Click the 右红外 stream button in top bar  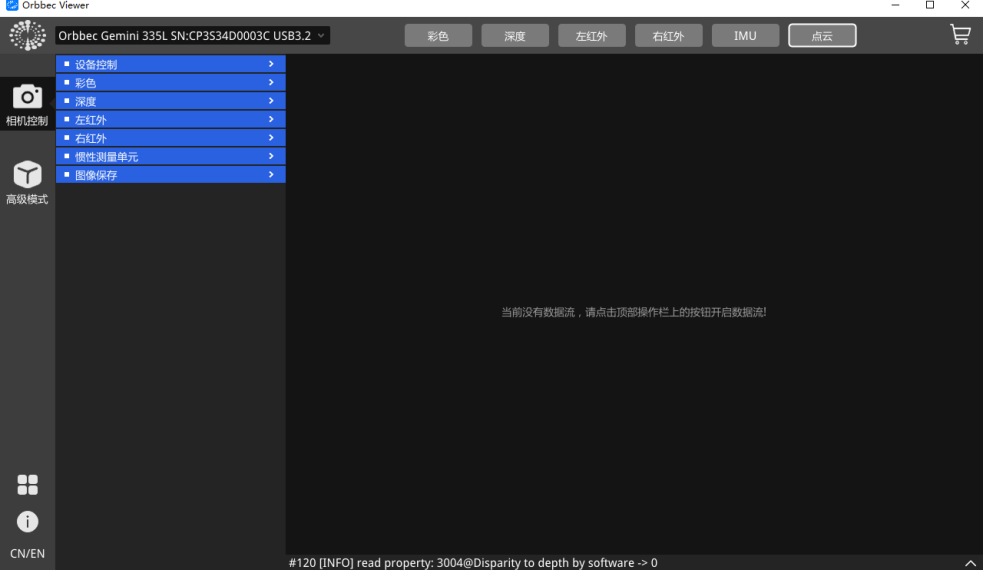668,36
